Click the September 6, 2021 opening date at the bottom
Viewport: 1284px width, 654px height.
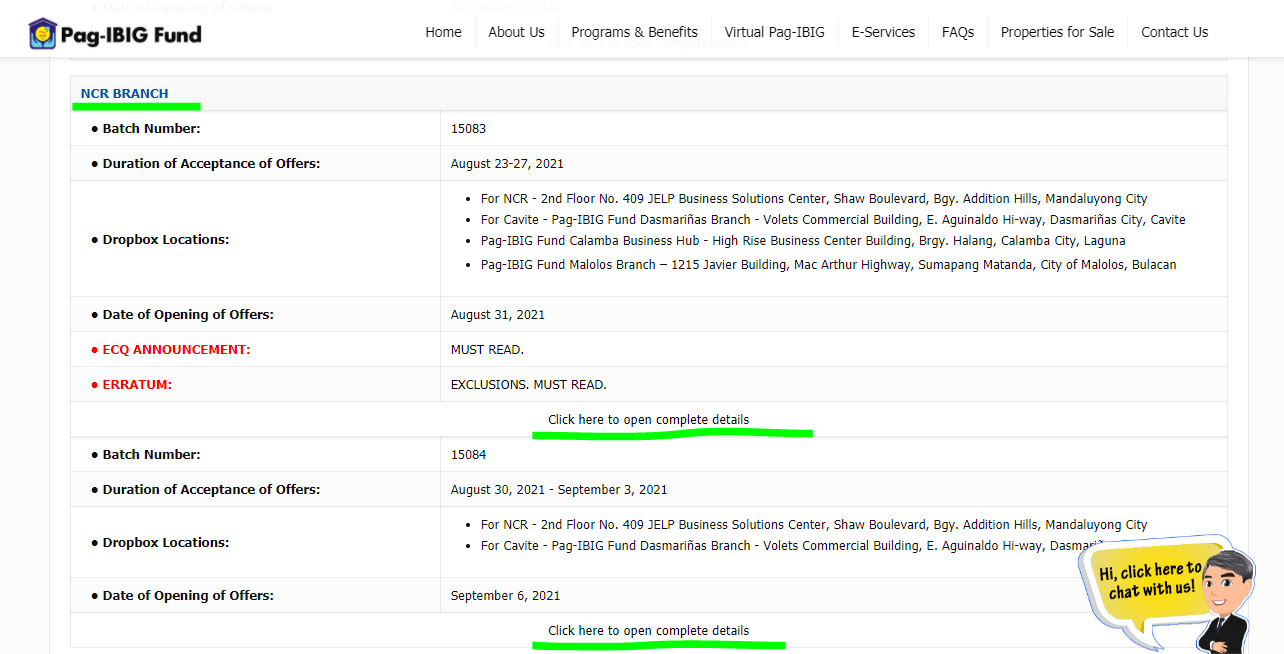(505, 596)
